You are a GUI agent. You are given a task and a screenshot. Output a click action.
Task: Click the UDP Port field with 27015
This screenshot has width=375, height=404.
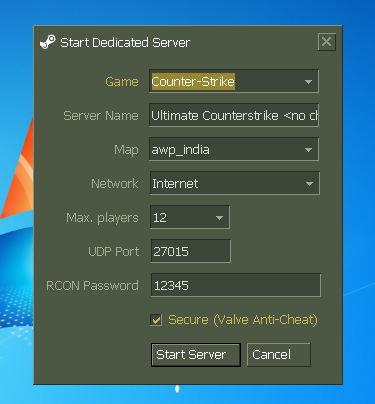(191, 251)
